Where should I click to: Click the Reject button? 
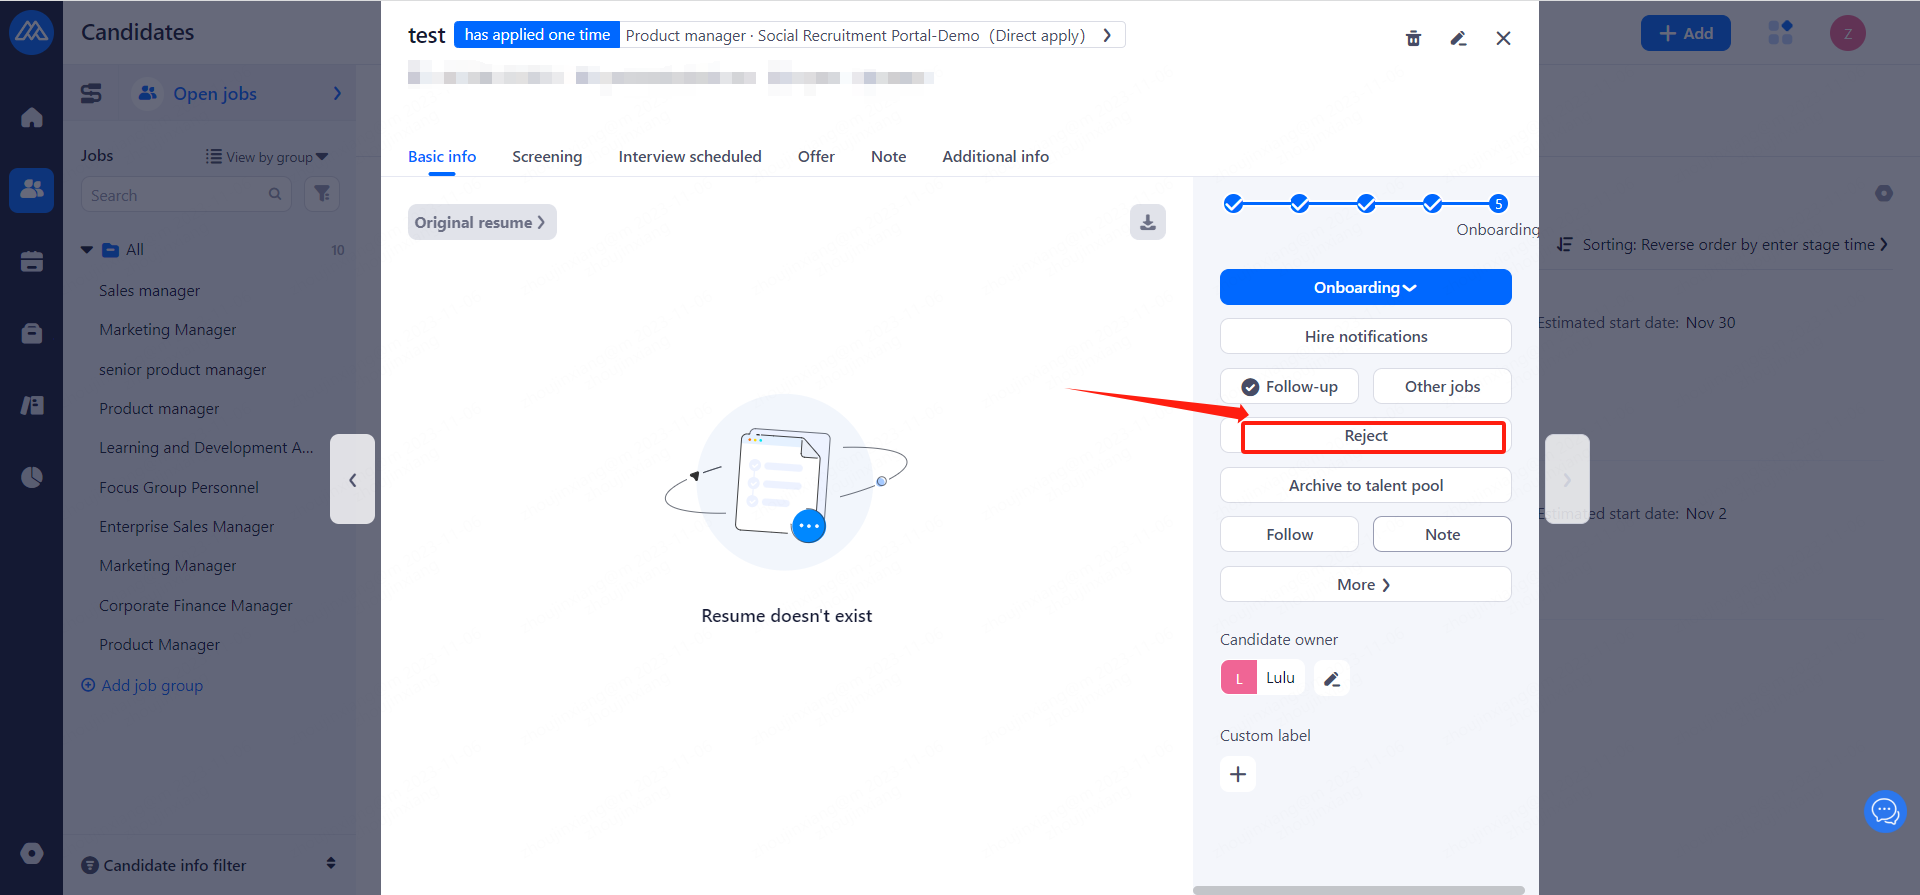point(1366,436)
